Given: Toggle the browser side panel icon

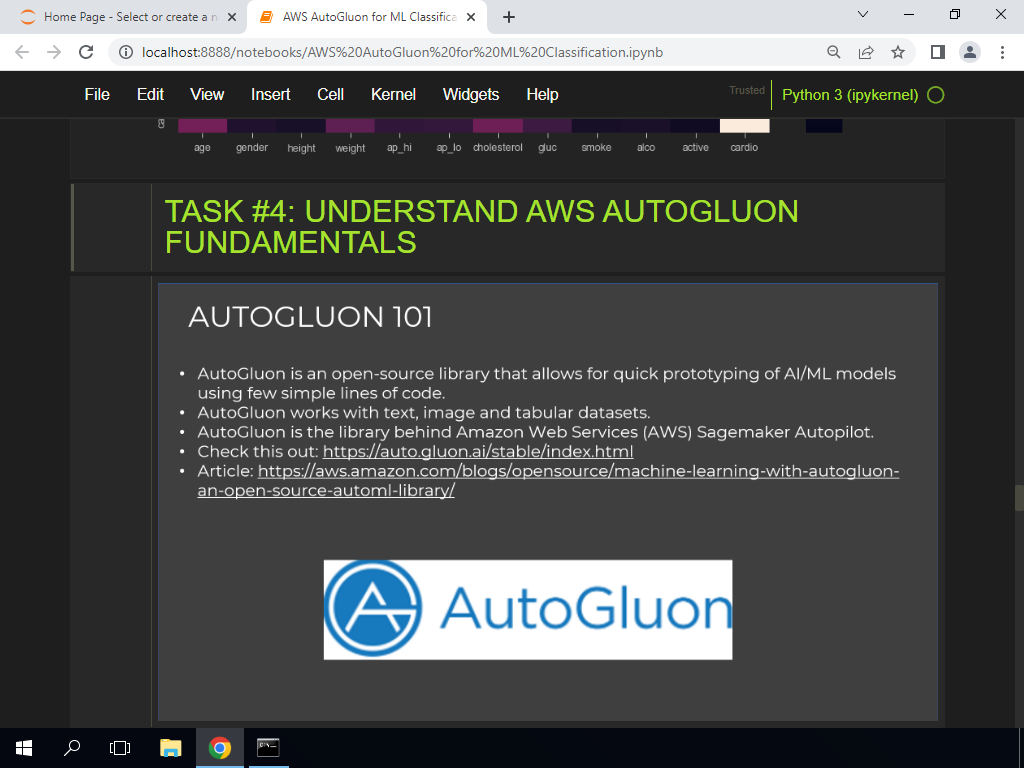Looking at the screenshot, I should pos(938,52).
